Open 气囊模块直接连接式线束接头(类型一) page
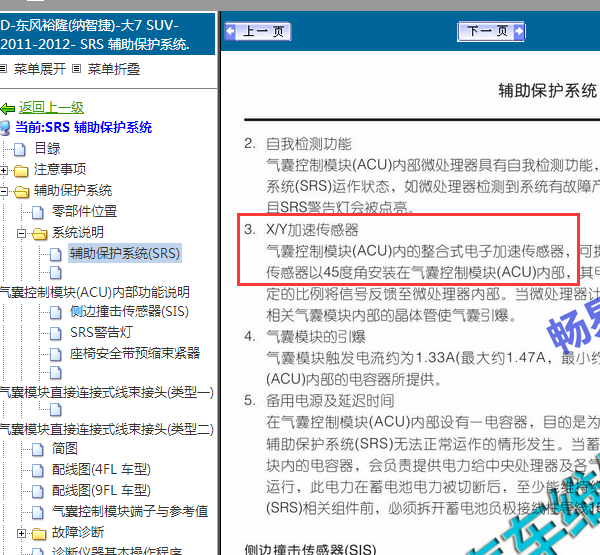 tap(107, 392)
